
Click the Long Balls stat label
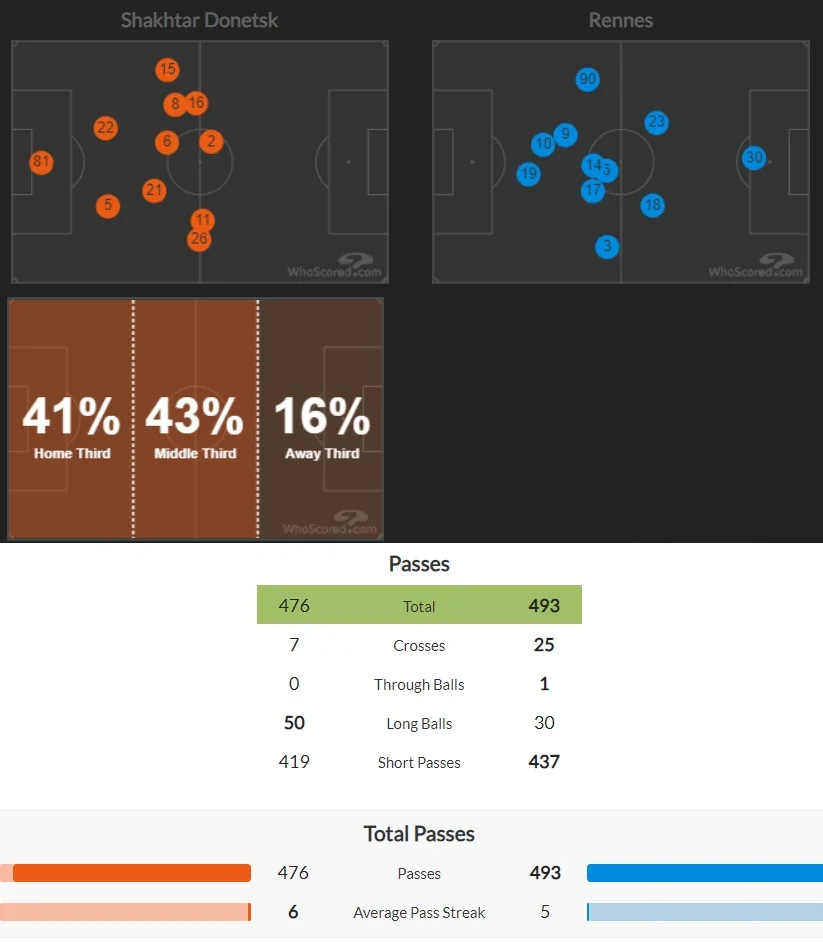(x=419, y=724)
